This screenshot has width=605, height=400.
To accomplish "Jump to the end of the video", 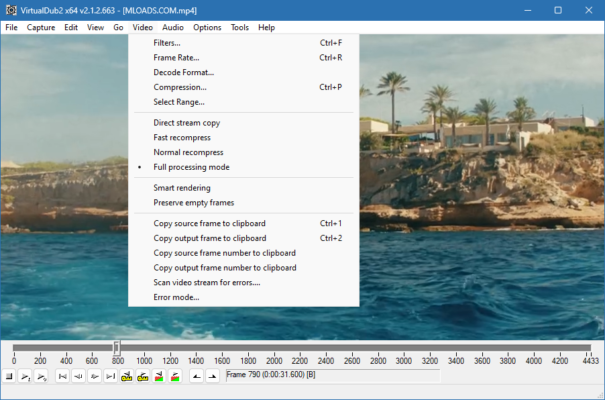I will pos(111,376).
